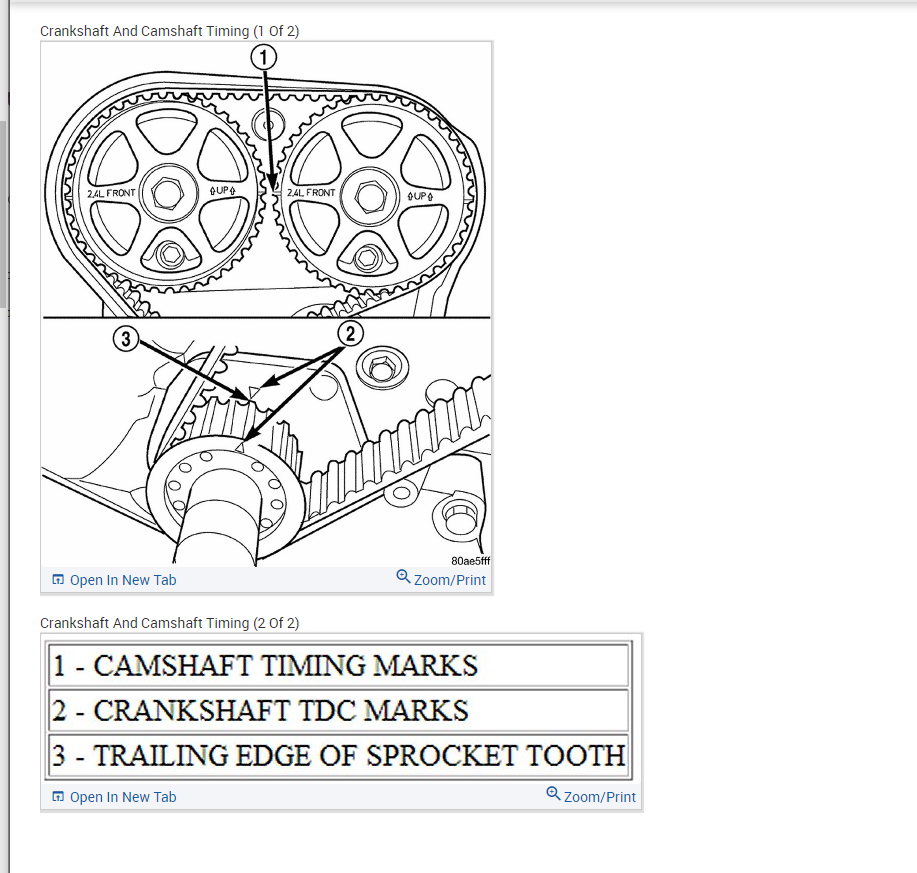This screenshot has height=873, width=917.
Task: Click the timing diagram's 'Open In New Tab' icon
Action: click(58, 579)
